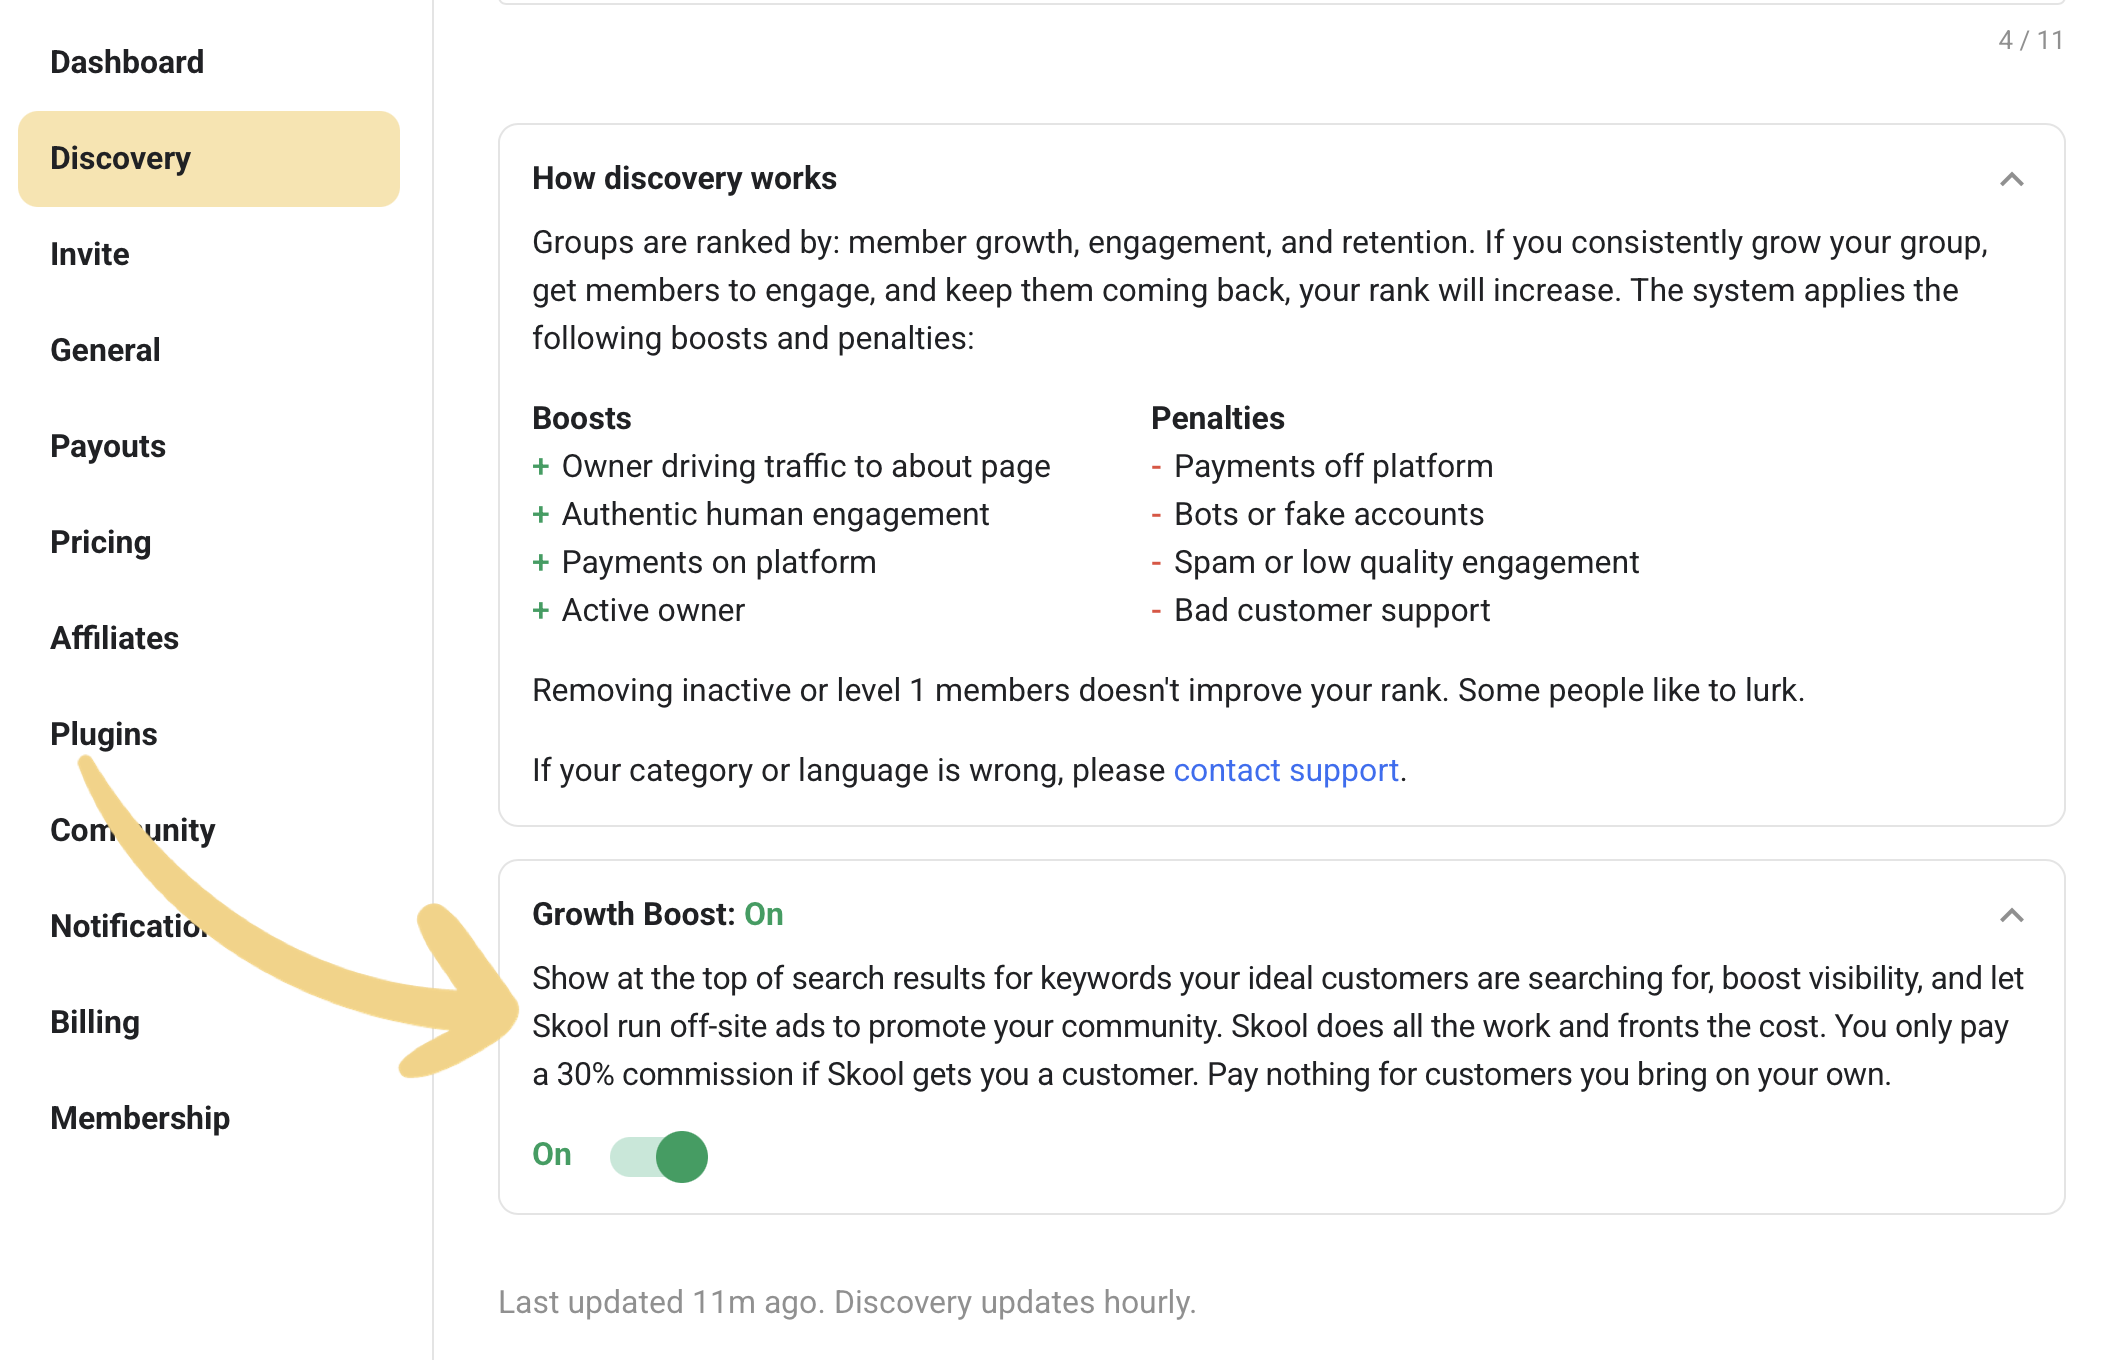The image size is (2118, 1360).
Task: Open the Billing section
Action: [95, 1022]
